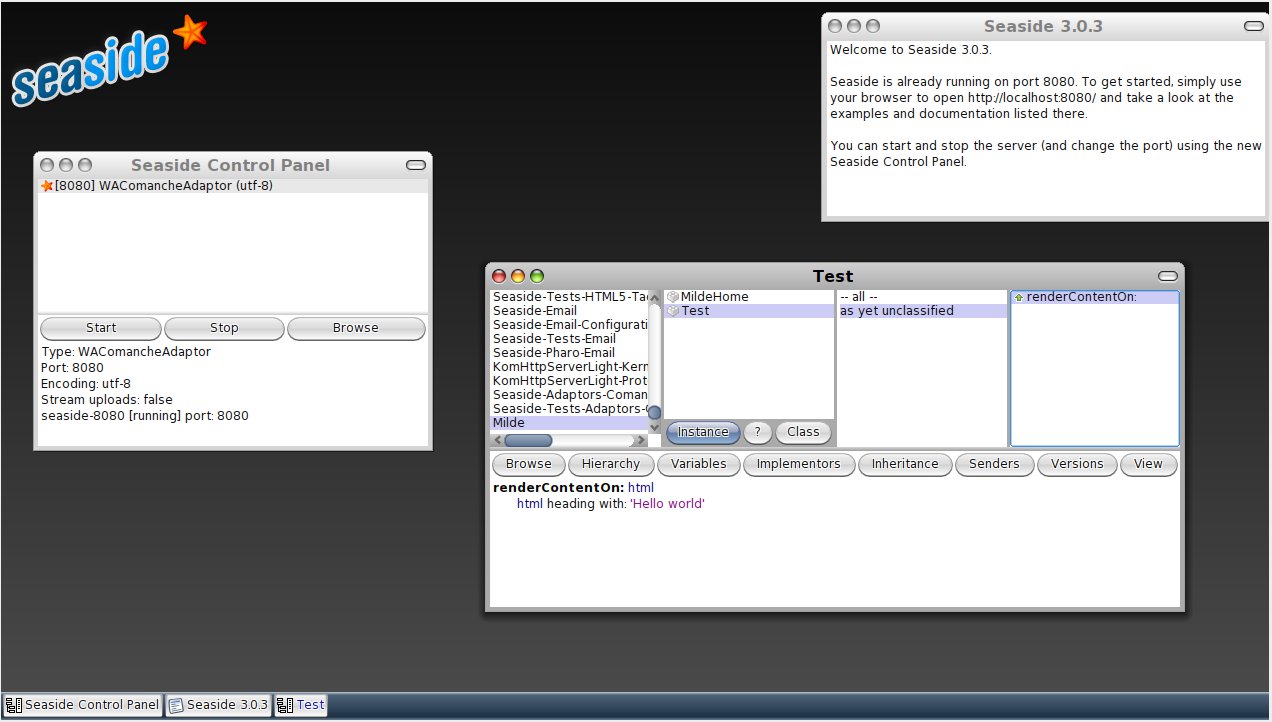
Task: Find Implementors of renderContentOn:
Action: [799, 464]
